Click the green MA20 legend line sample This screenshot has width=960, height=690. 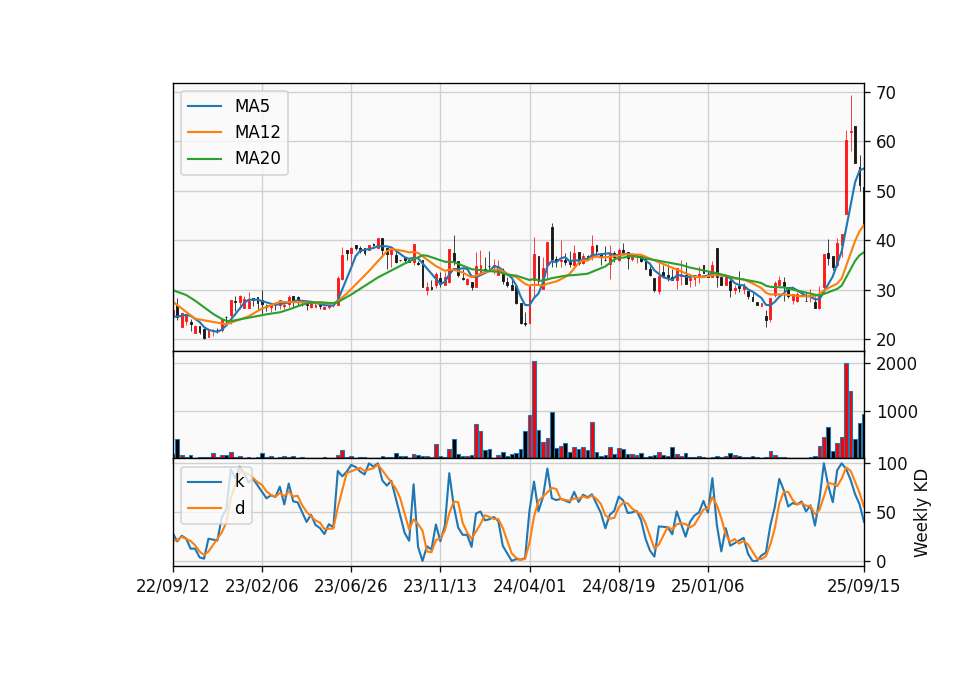(204, 159)
